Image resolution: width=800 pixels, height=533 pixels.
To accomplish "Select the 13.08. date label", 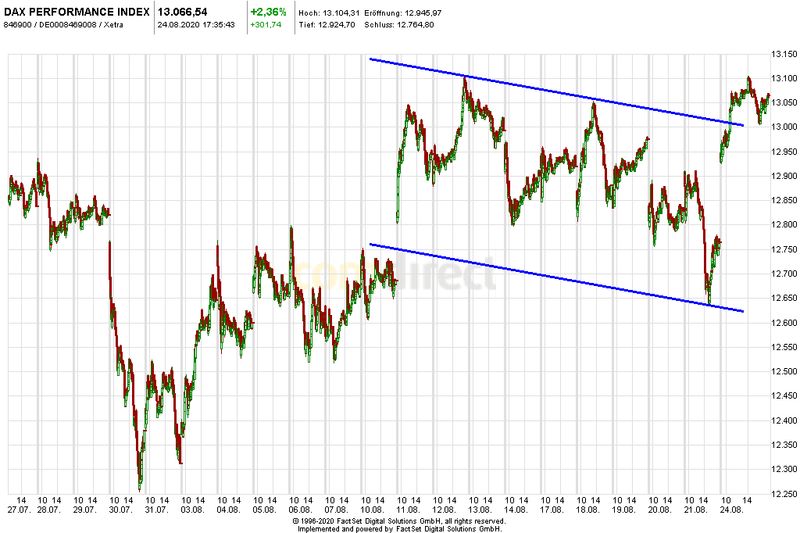I will click(x=480, y=510).
